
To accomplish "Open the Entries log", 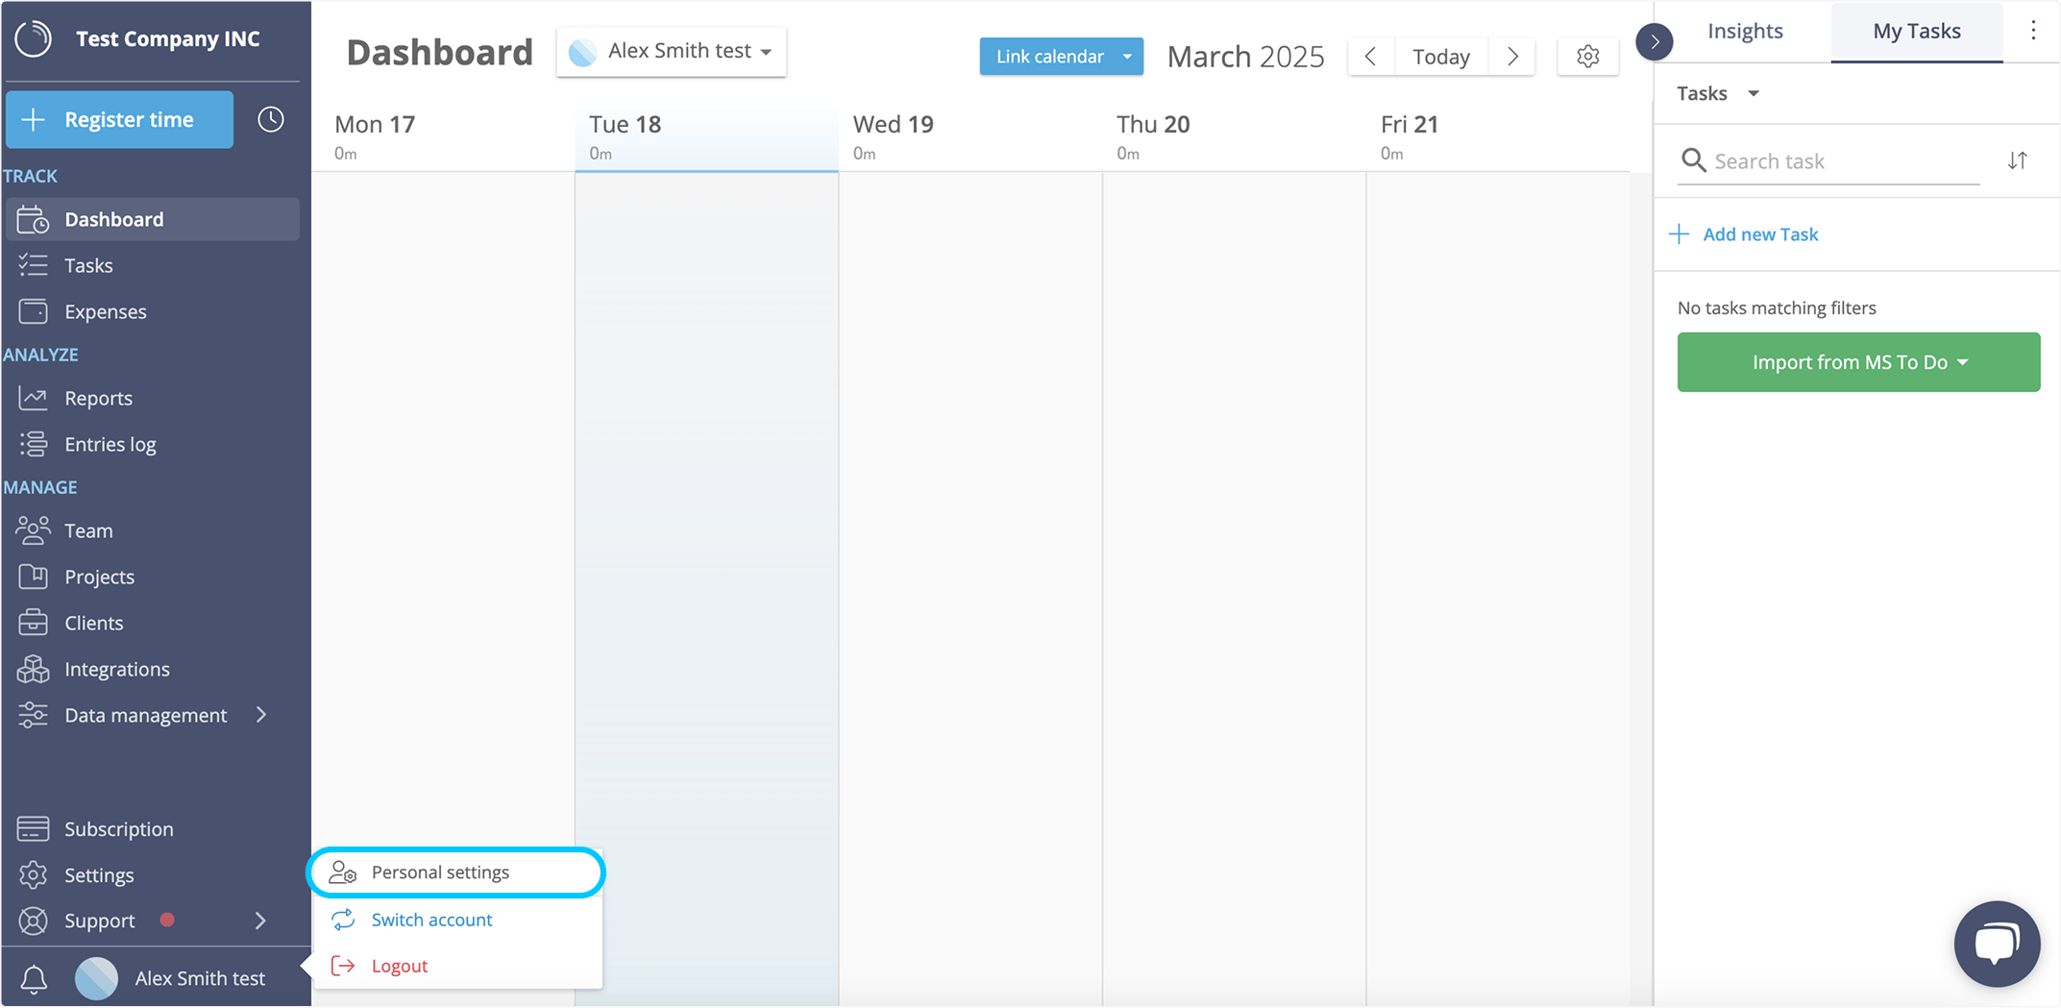I will (110, 444).
